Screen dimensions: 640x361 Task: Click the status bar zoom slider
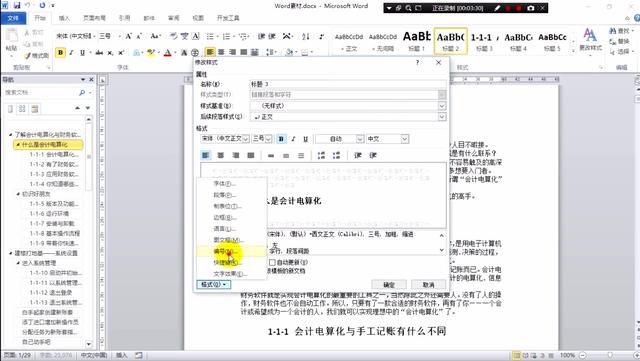point(610,355)
